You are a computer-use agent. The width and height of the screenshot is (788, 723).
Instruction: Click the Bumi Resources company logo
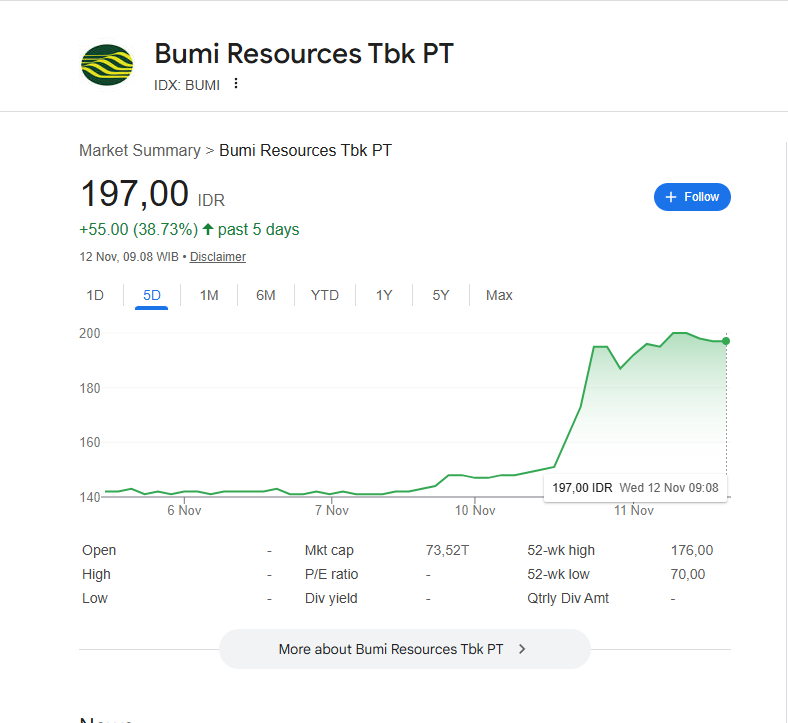(107, 65)
